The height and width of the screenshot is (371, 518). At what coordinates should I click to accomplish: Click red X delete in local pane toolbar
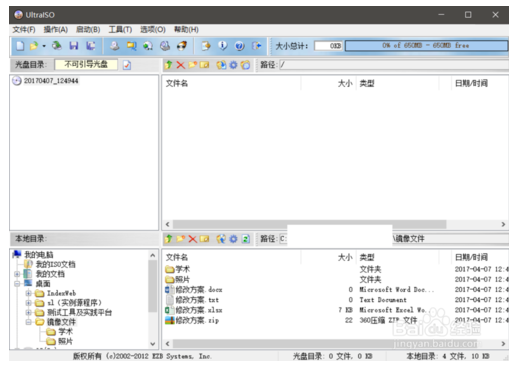192,239
